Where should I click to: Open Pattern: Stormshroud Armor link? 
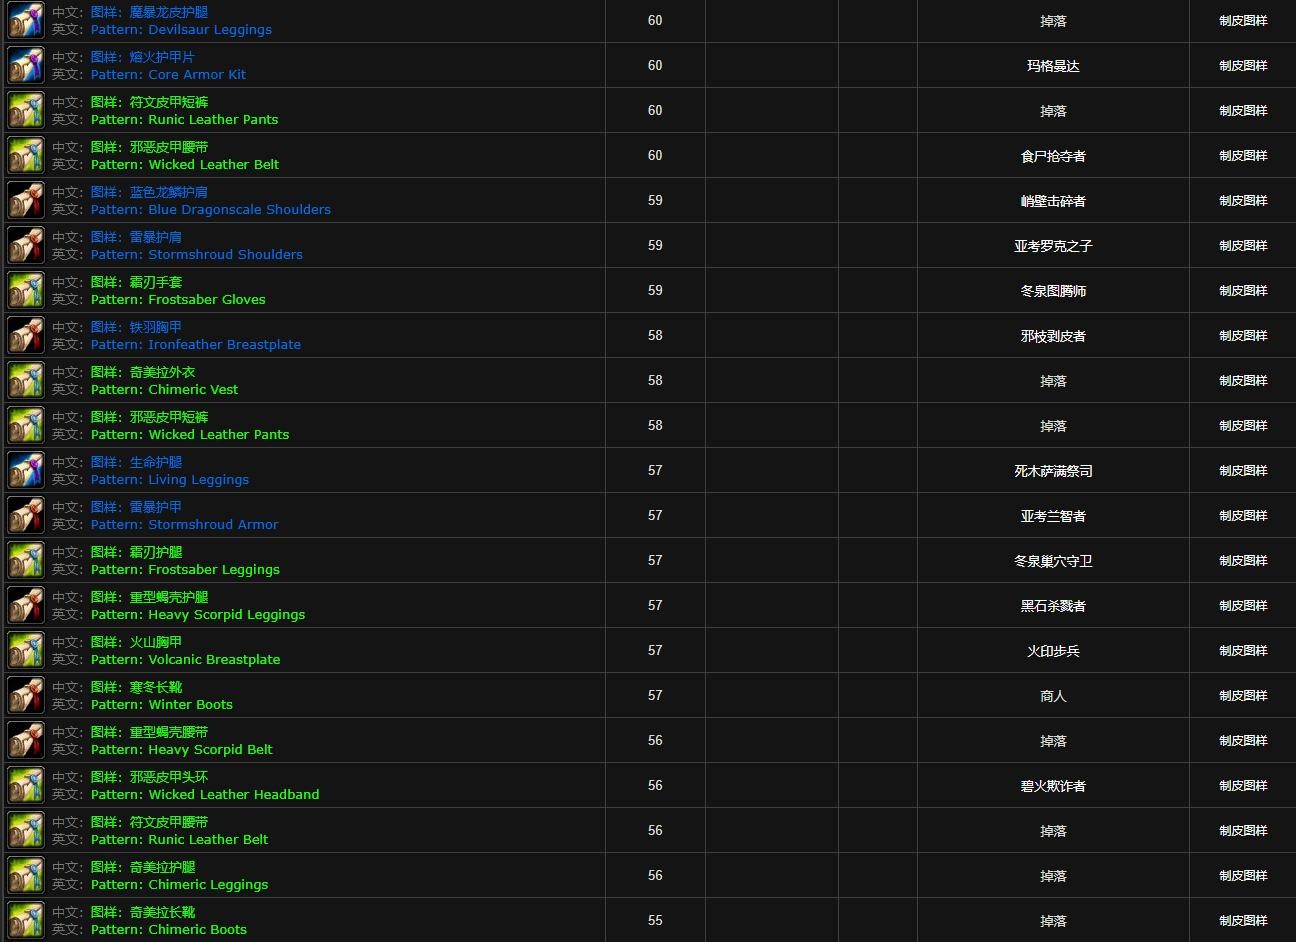184,525
